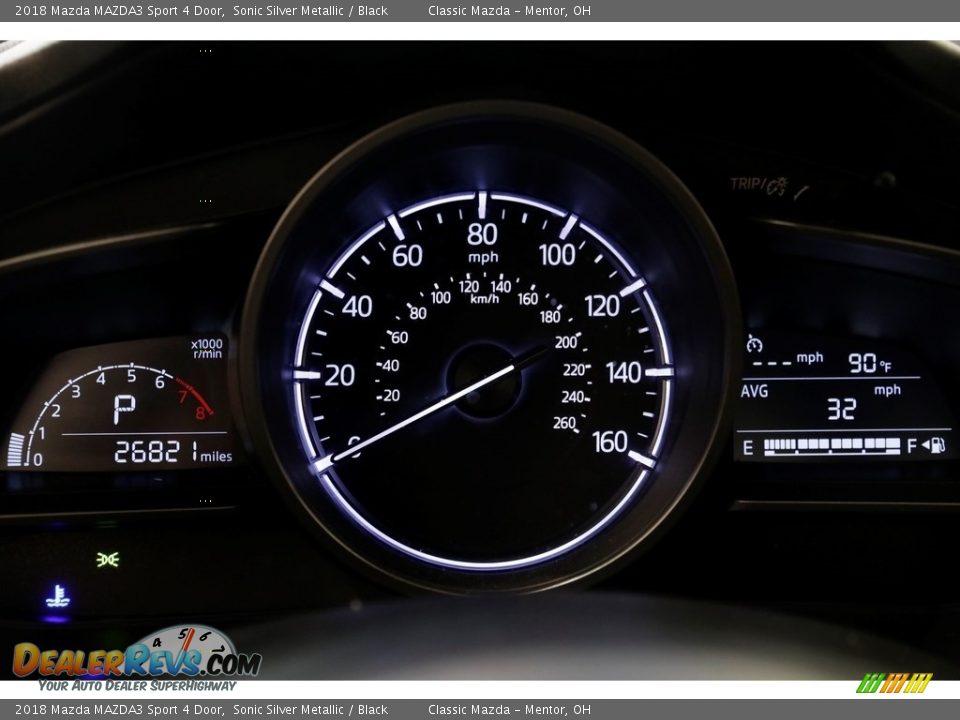The width and height of the screenshot is (960, 720).
Task: Click the P gear indicator
Action: pyautogui.click(x=124, y=408)
